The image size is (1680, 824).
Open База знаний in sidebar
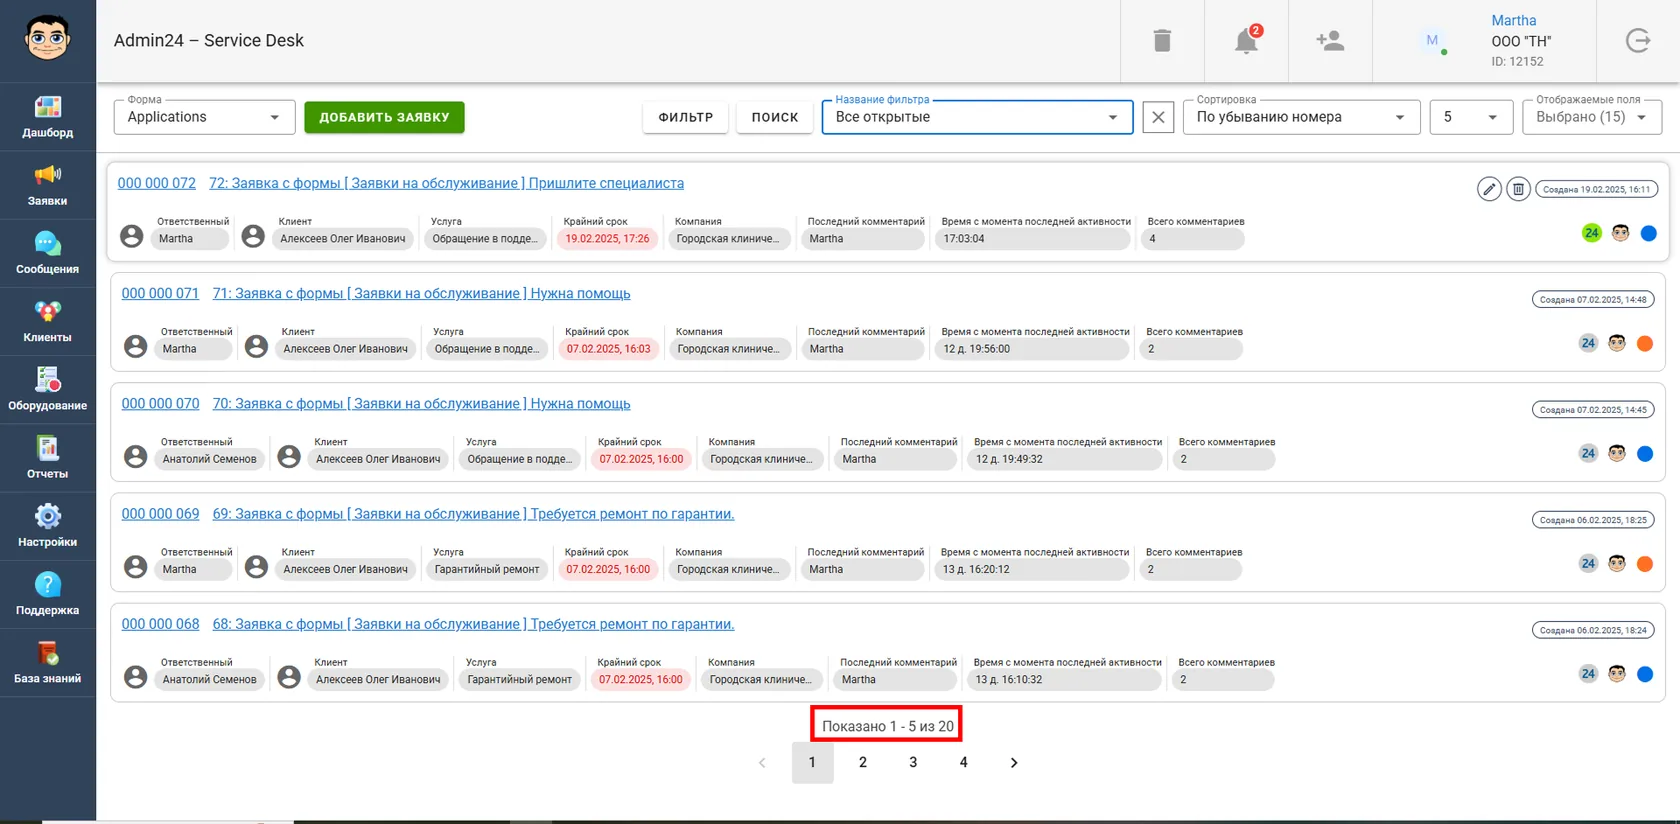click(48, 663)
